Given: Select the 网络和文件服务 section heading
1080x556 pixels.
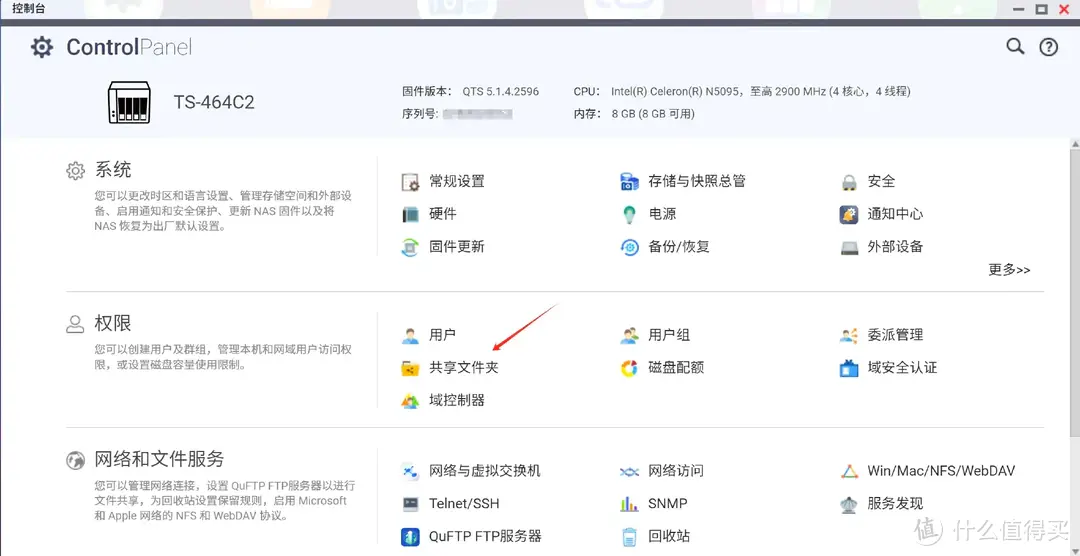Looking at the screenshot, I should click(159, 459).
